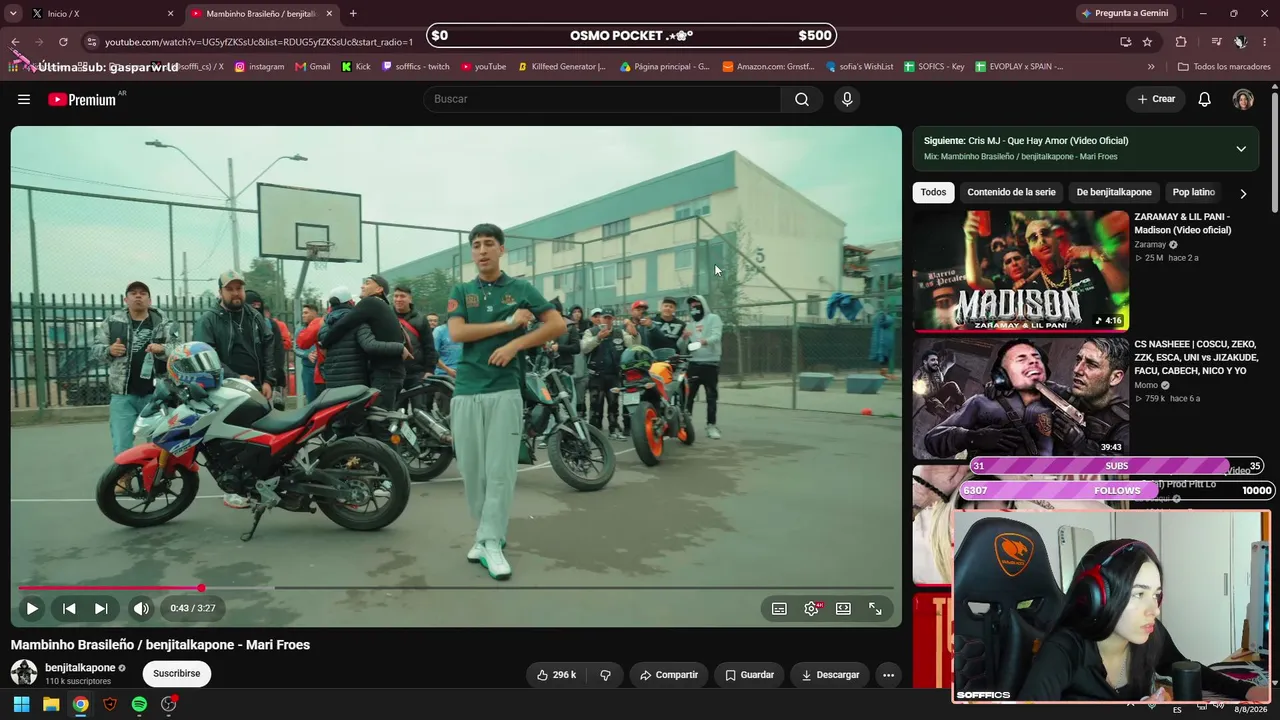Viewport: 1280px width, 720px height.
Task: Bookmark this page with the star
Action: pyautogui.click(x=1147, y=42)
